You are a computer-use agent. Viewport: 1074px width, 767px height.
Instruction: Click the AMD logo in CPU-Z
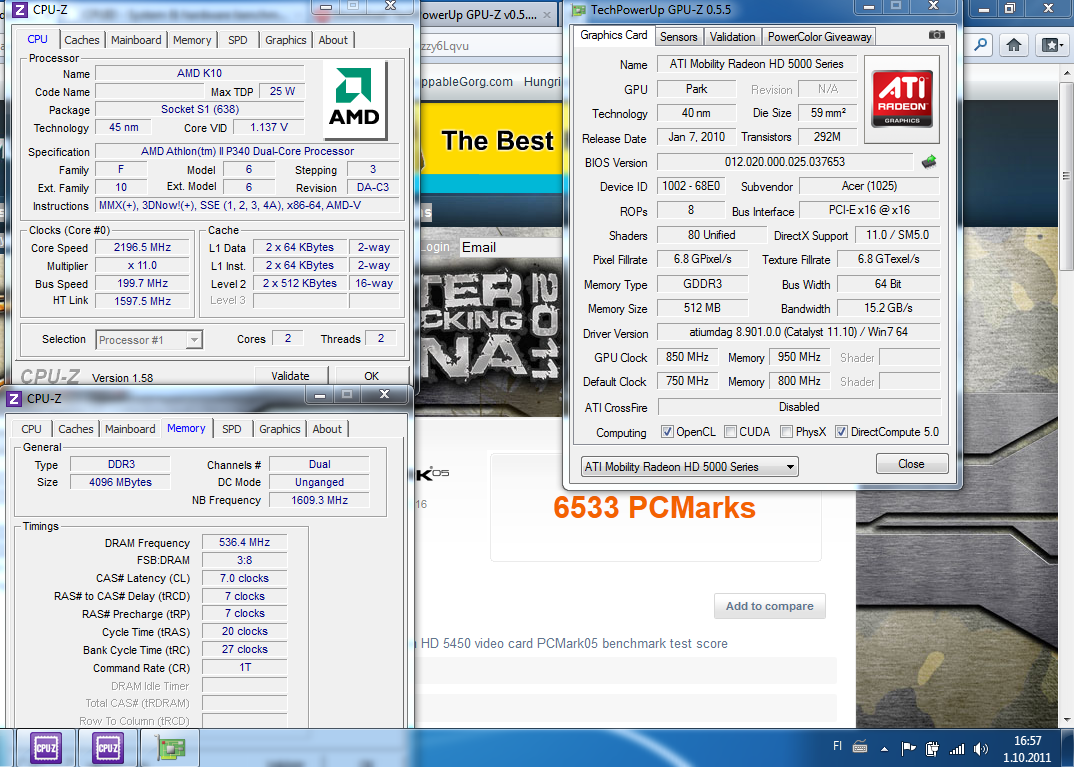click(x=353, y=98)
